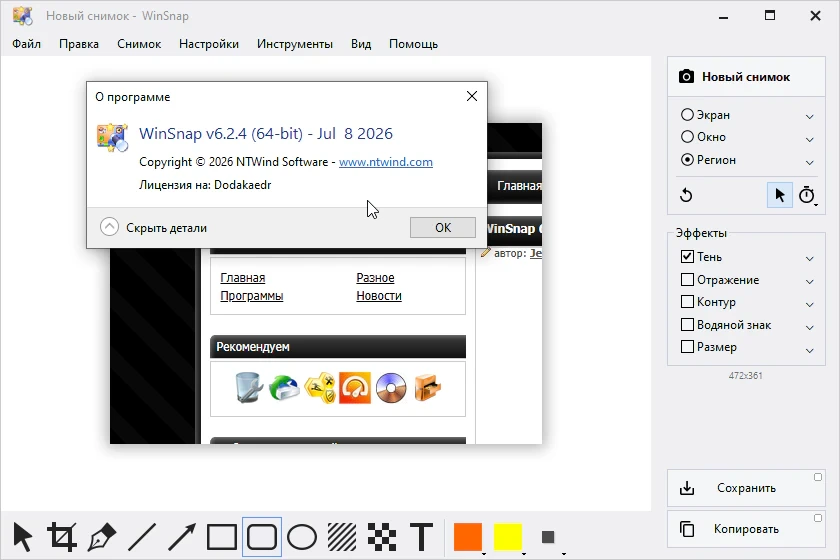Screen dimensions: 840x560
Task: Expand the Экран options chevron
Action: pos(809,116)
